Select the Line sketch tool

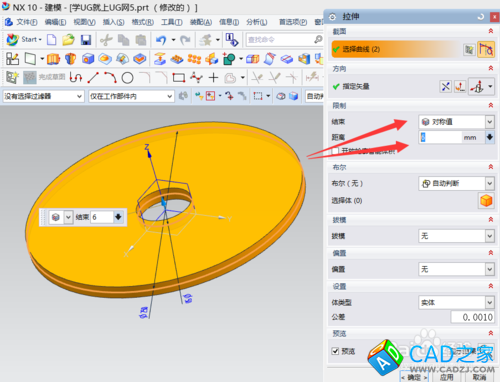pos(93,78)
